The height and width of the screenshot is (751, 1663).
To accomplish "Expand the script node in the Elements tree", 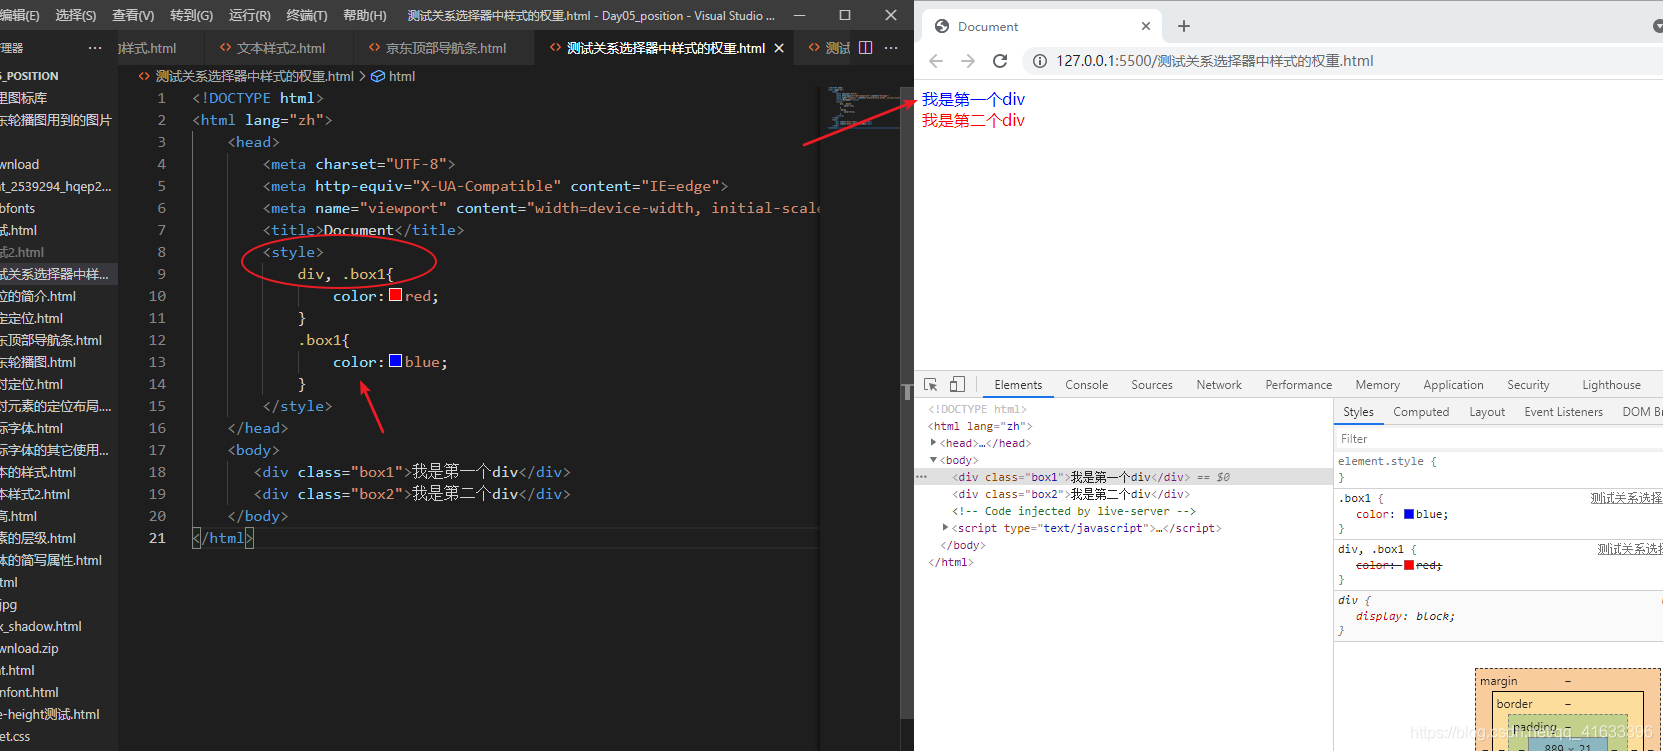I will (x=945, y=528).
